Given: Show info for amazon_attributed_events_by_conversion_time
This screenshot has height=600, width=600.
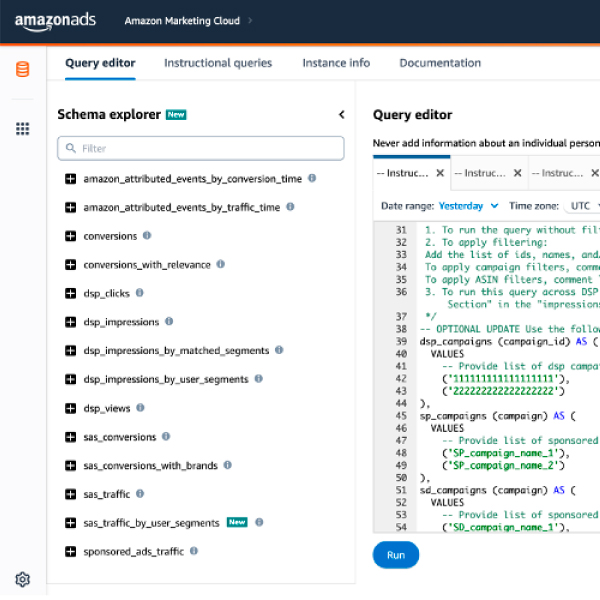Looking at the screenshot, I should 312,178.
